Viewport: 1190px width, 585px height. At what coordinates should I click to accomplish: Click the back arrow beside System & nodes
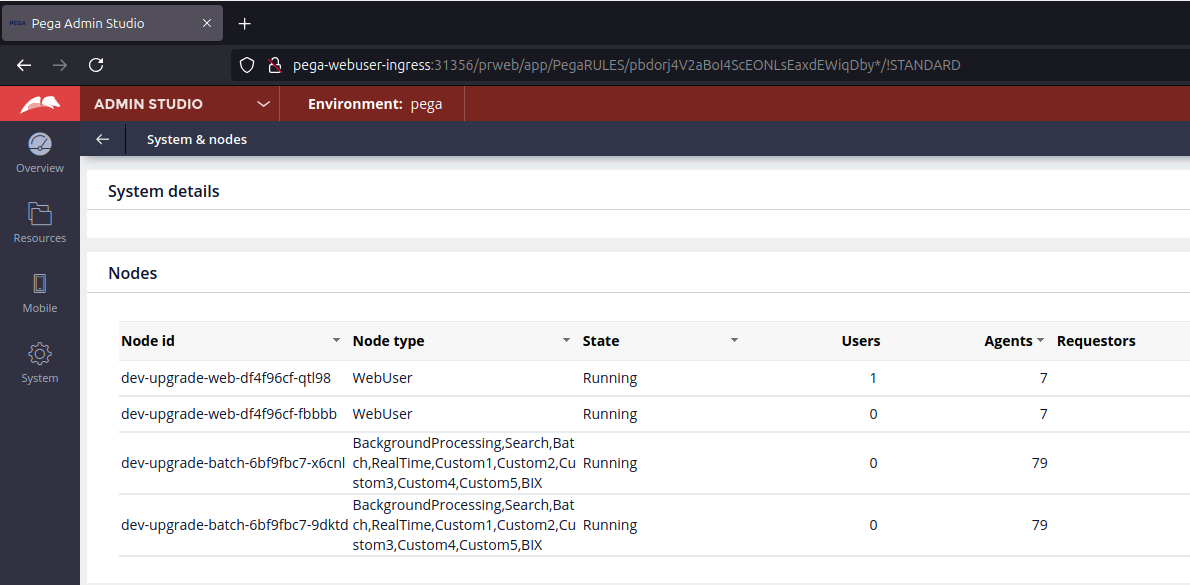[102, 139]
